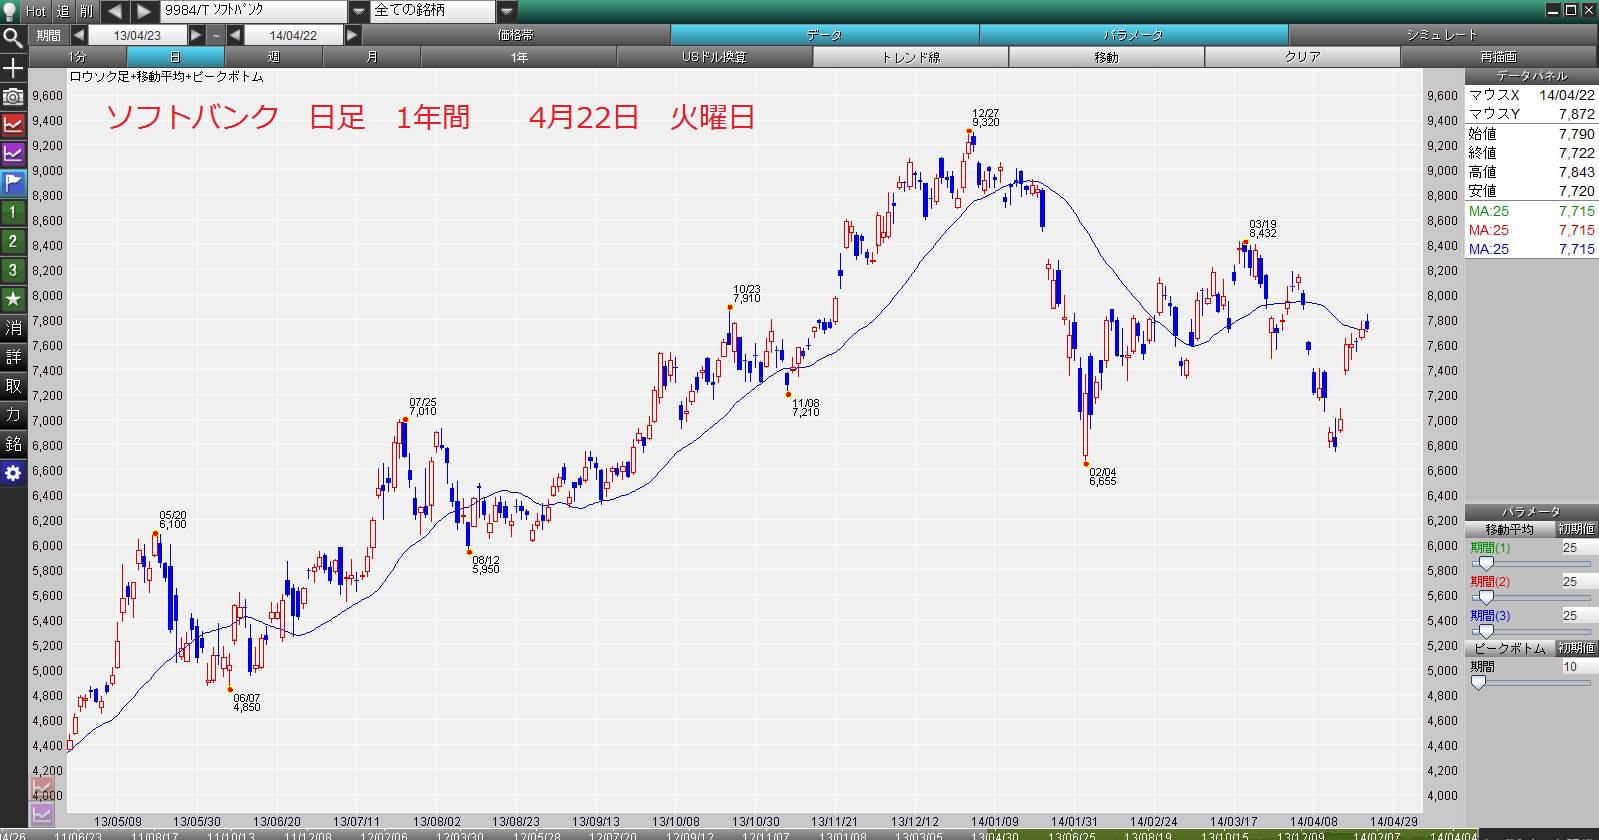The height and width of the screenshot is (840, 1599).
Task: Click the green star favorites icon
Action: pos(13,299)
